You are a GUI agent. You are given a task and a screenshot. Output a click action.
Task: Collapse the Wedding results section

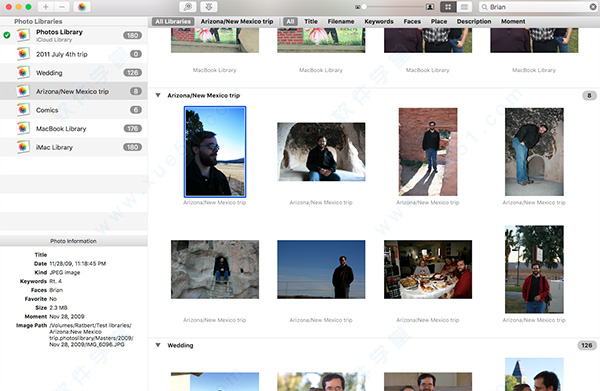(x=158, y=345)
